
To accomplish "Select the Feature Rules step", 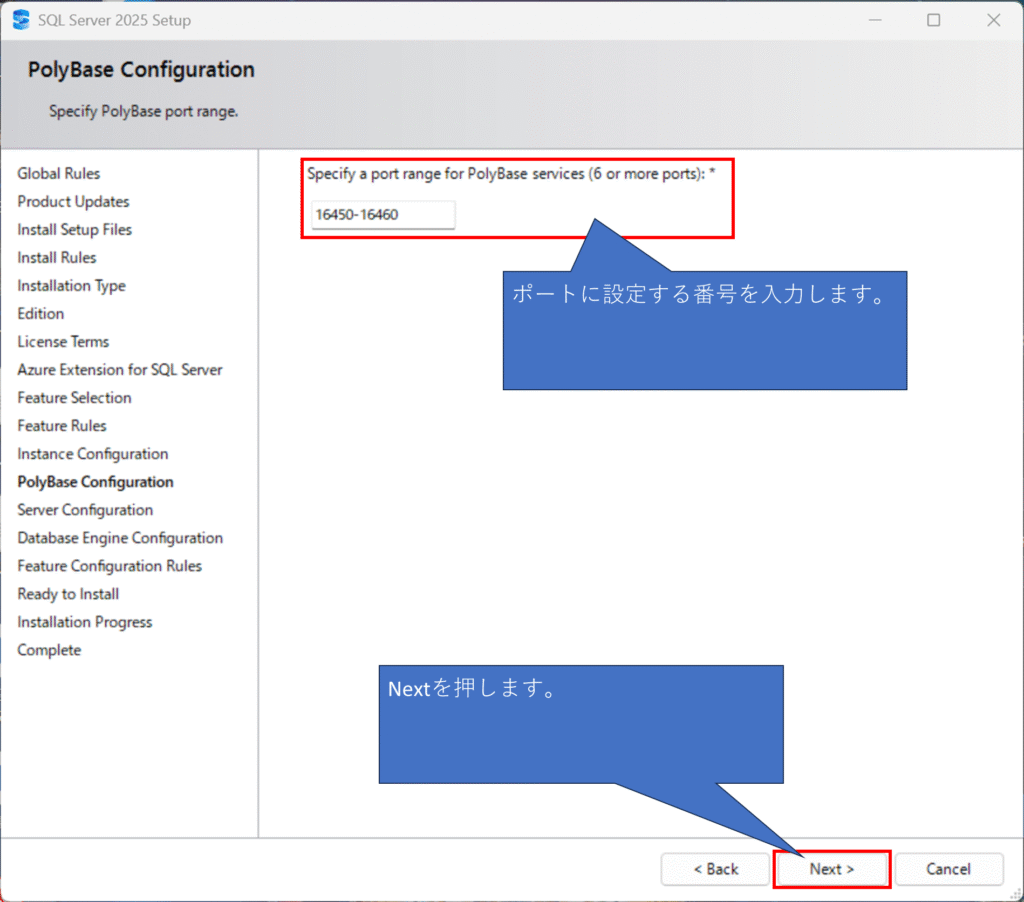I will click(x=62, y=427).
